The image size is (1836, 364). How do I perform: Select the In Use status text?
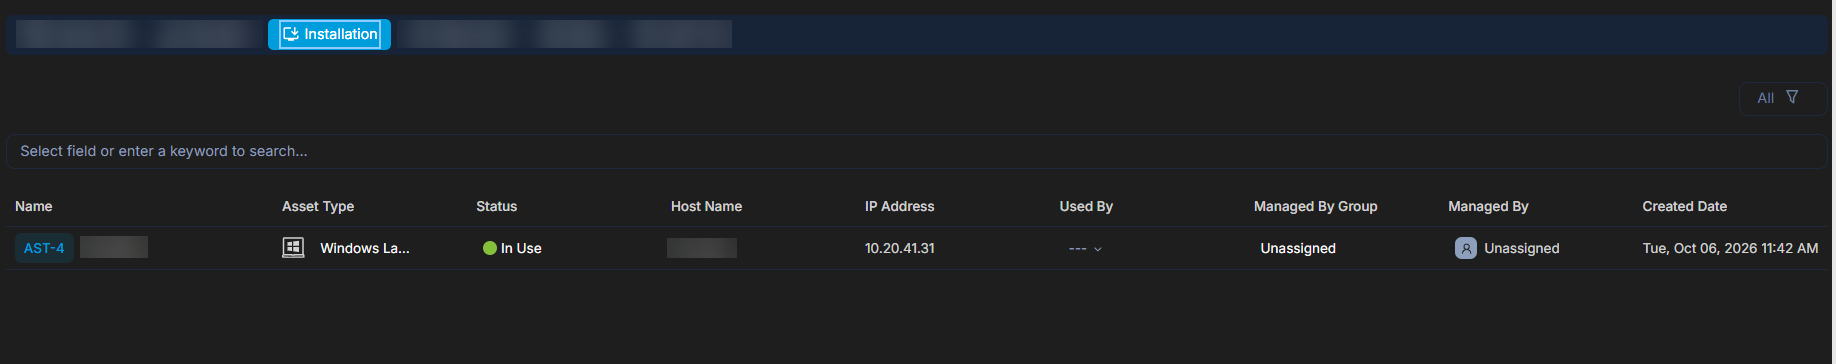coord(521,248)
